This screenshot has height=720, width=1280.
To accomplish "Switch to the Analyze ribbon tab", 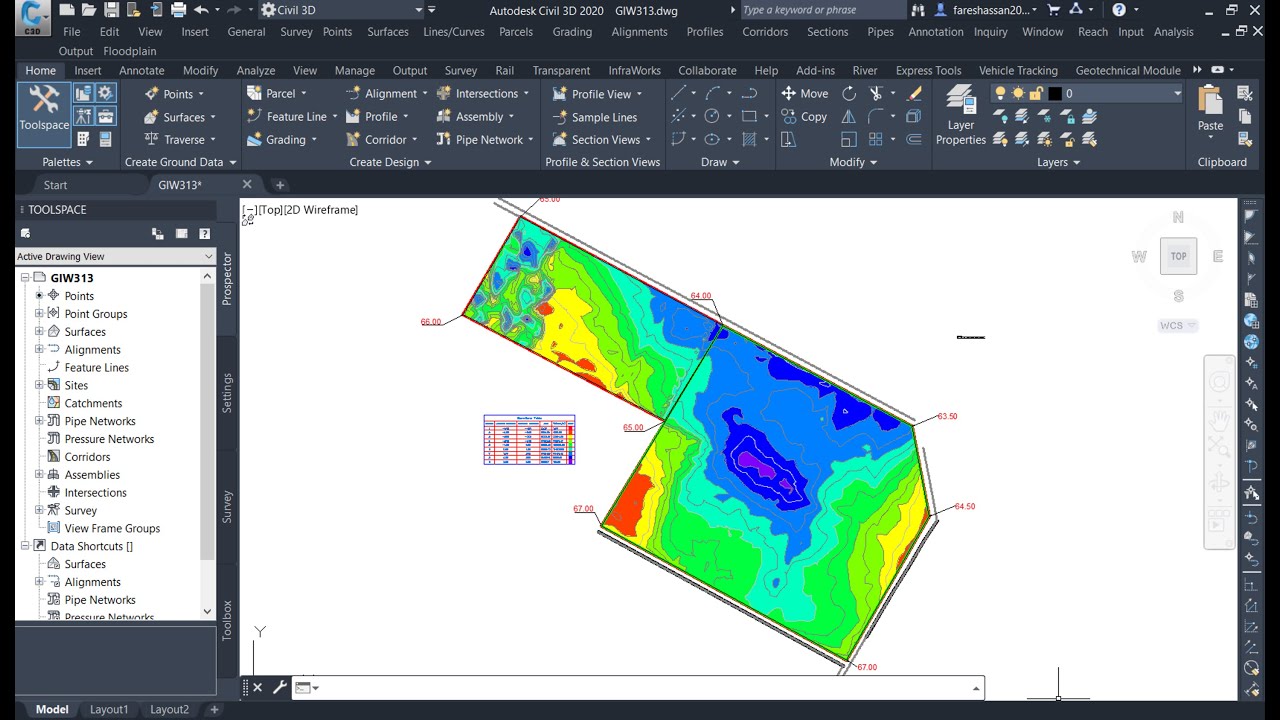I will pos(256,71).
